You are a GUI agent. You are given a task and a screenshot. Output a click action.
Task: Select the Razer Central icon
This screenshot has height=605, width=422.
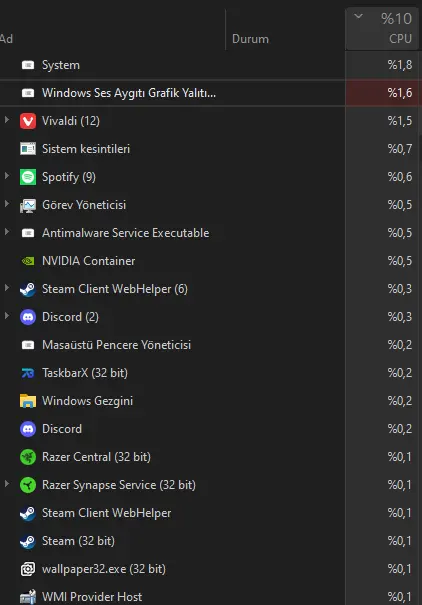click(28, 457)
